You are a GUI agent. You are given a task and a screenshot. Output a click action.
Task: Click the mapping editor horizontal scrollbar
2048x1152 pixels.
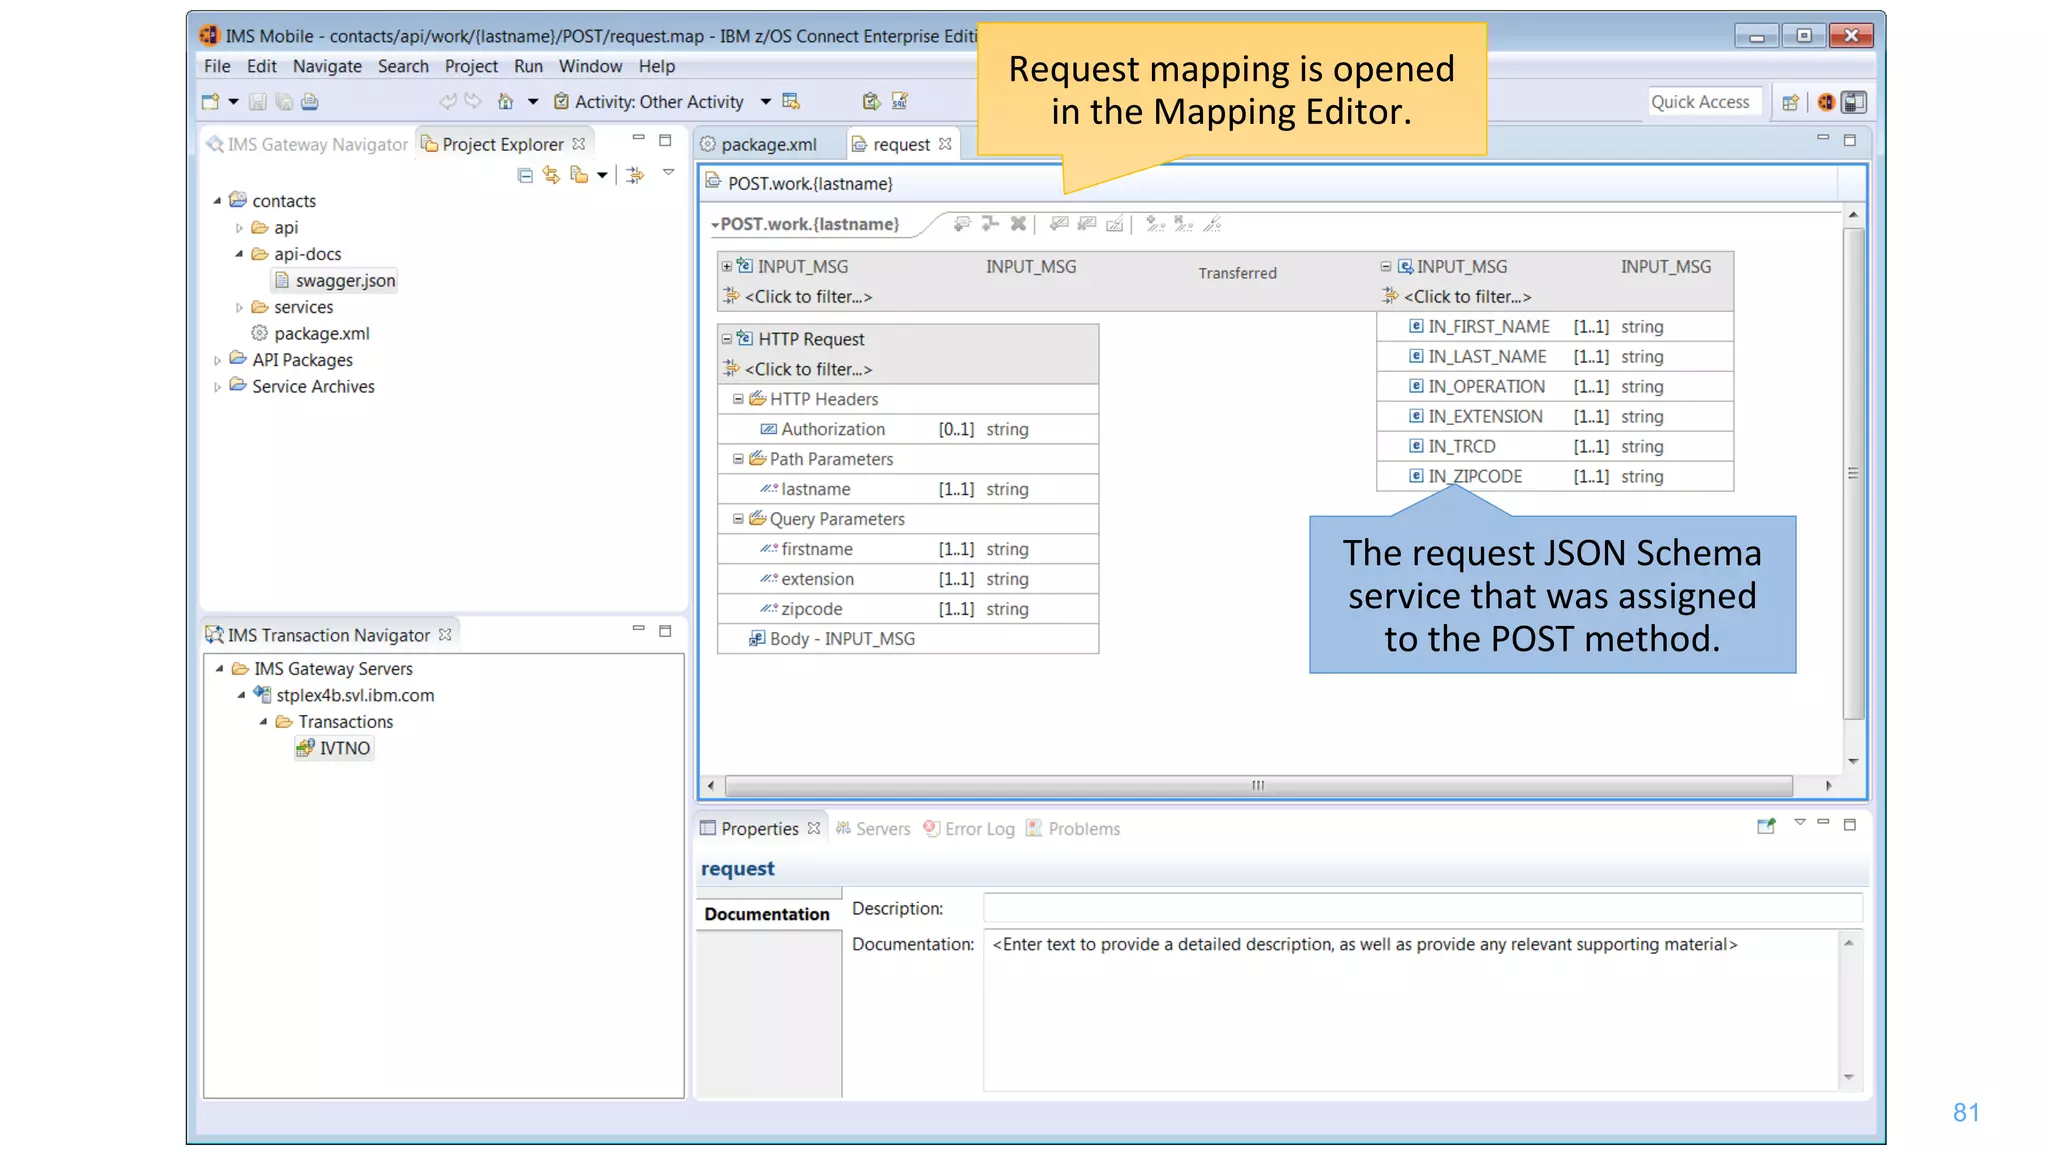(x=1258, y=786)
